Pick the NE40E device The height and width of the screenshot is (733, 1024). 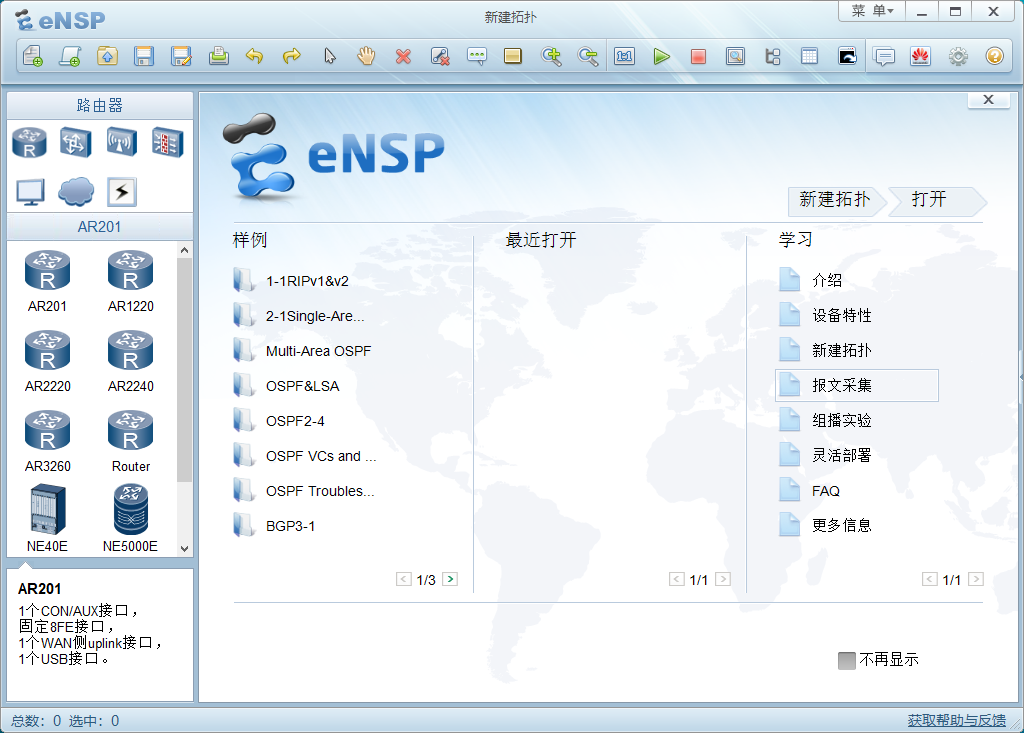pos(47,519)
